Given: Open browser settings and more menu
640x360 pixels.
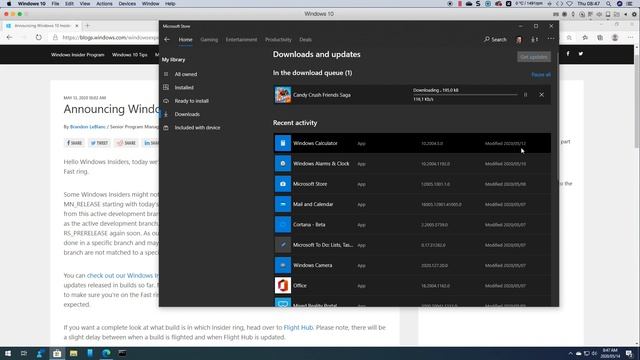Looking at the screenshot, I should point(630,38).
